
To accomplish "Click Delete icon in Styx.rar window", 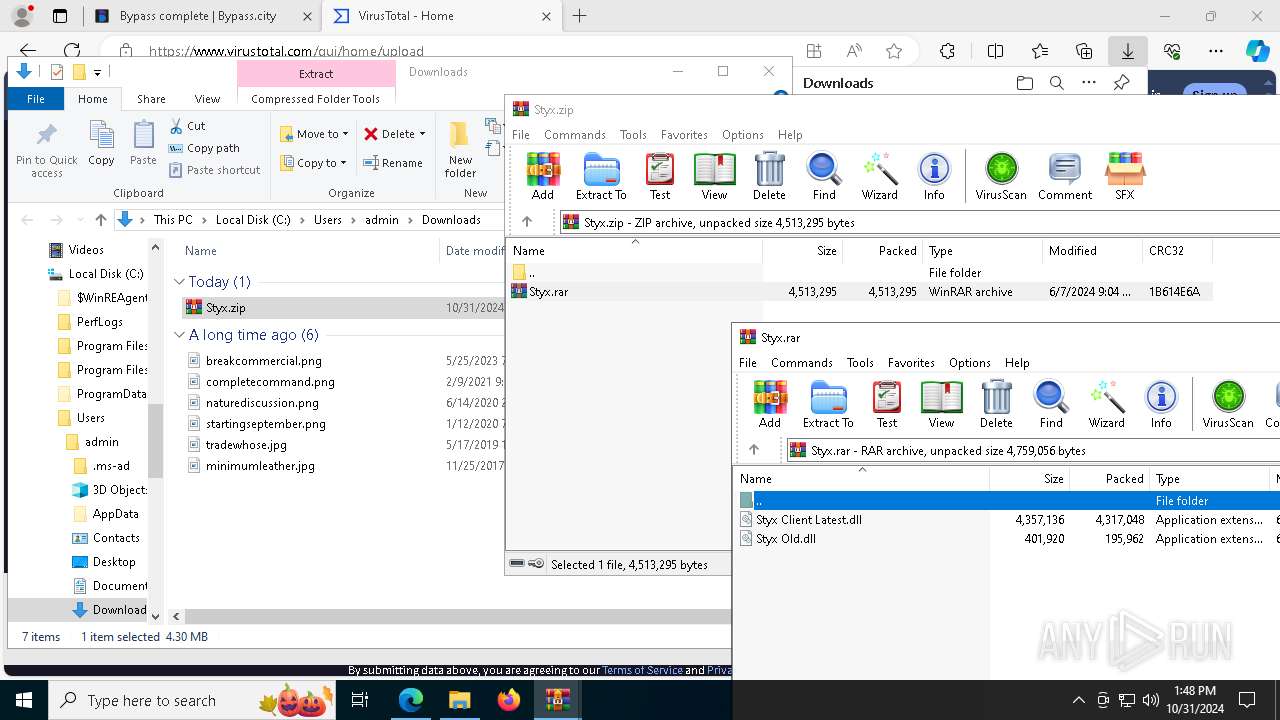I will (x=996, y=405).
